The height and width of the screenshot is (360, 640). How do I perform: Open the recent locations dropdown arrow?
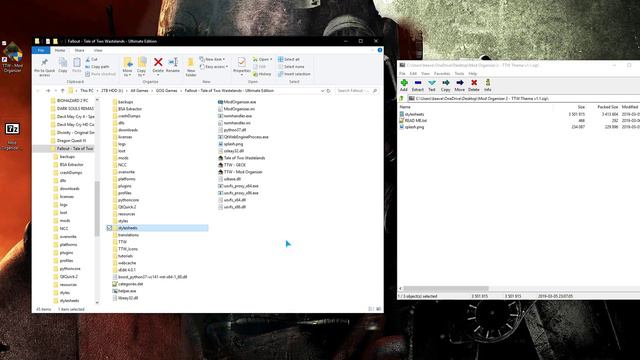pos(55,91)
